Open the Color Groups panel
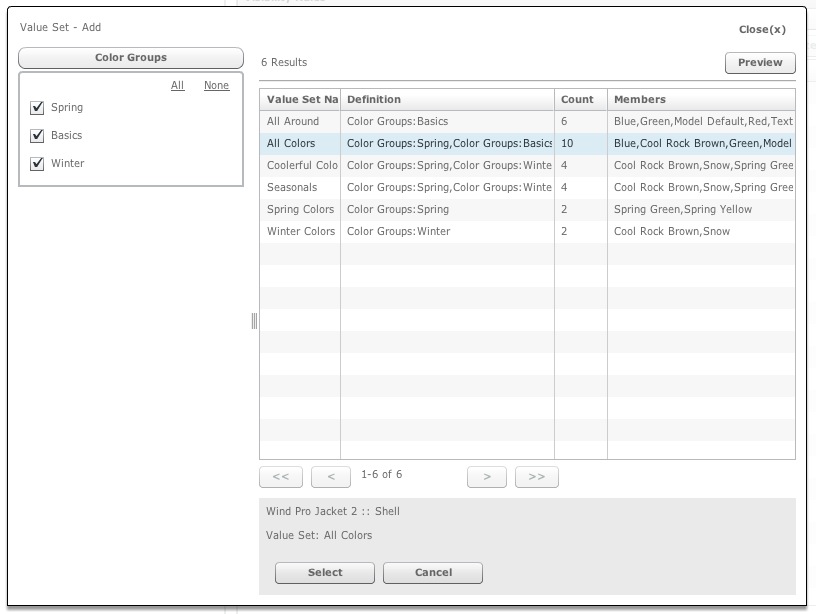This screenshot has height=614, width=816. click(130, 57)
